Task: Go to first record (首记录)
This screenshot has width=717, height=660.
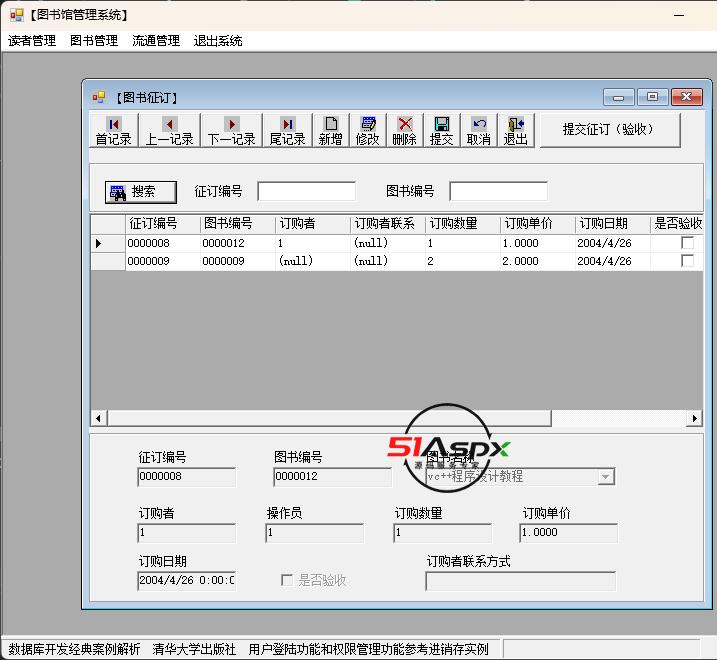Action: pos(113,131)
